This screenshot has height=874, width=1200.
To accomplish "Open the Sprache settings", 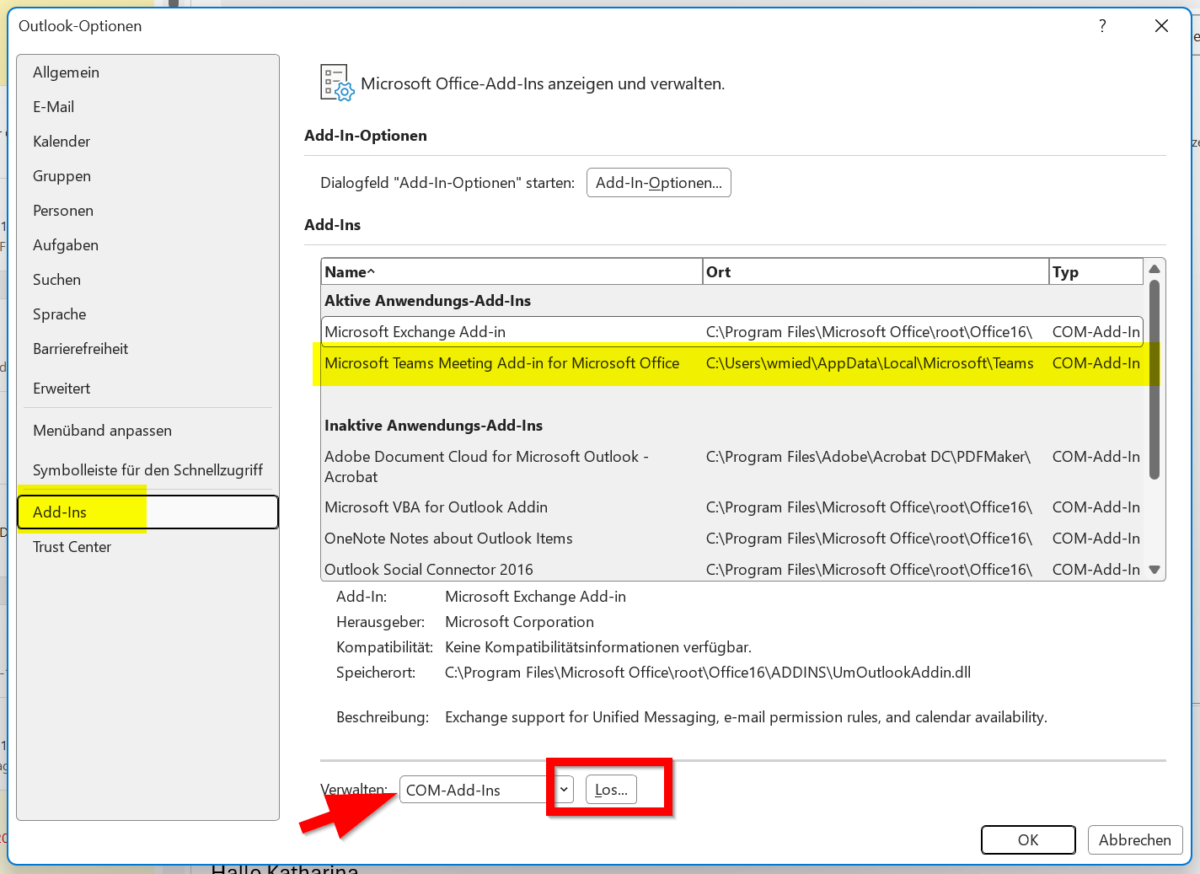I will pyautogui.click(x=147, y=314).
